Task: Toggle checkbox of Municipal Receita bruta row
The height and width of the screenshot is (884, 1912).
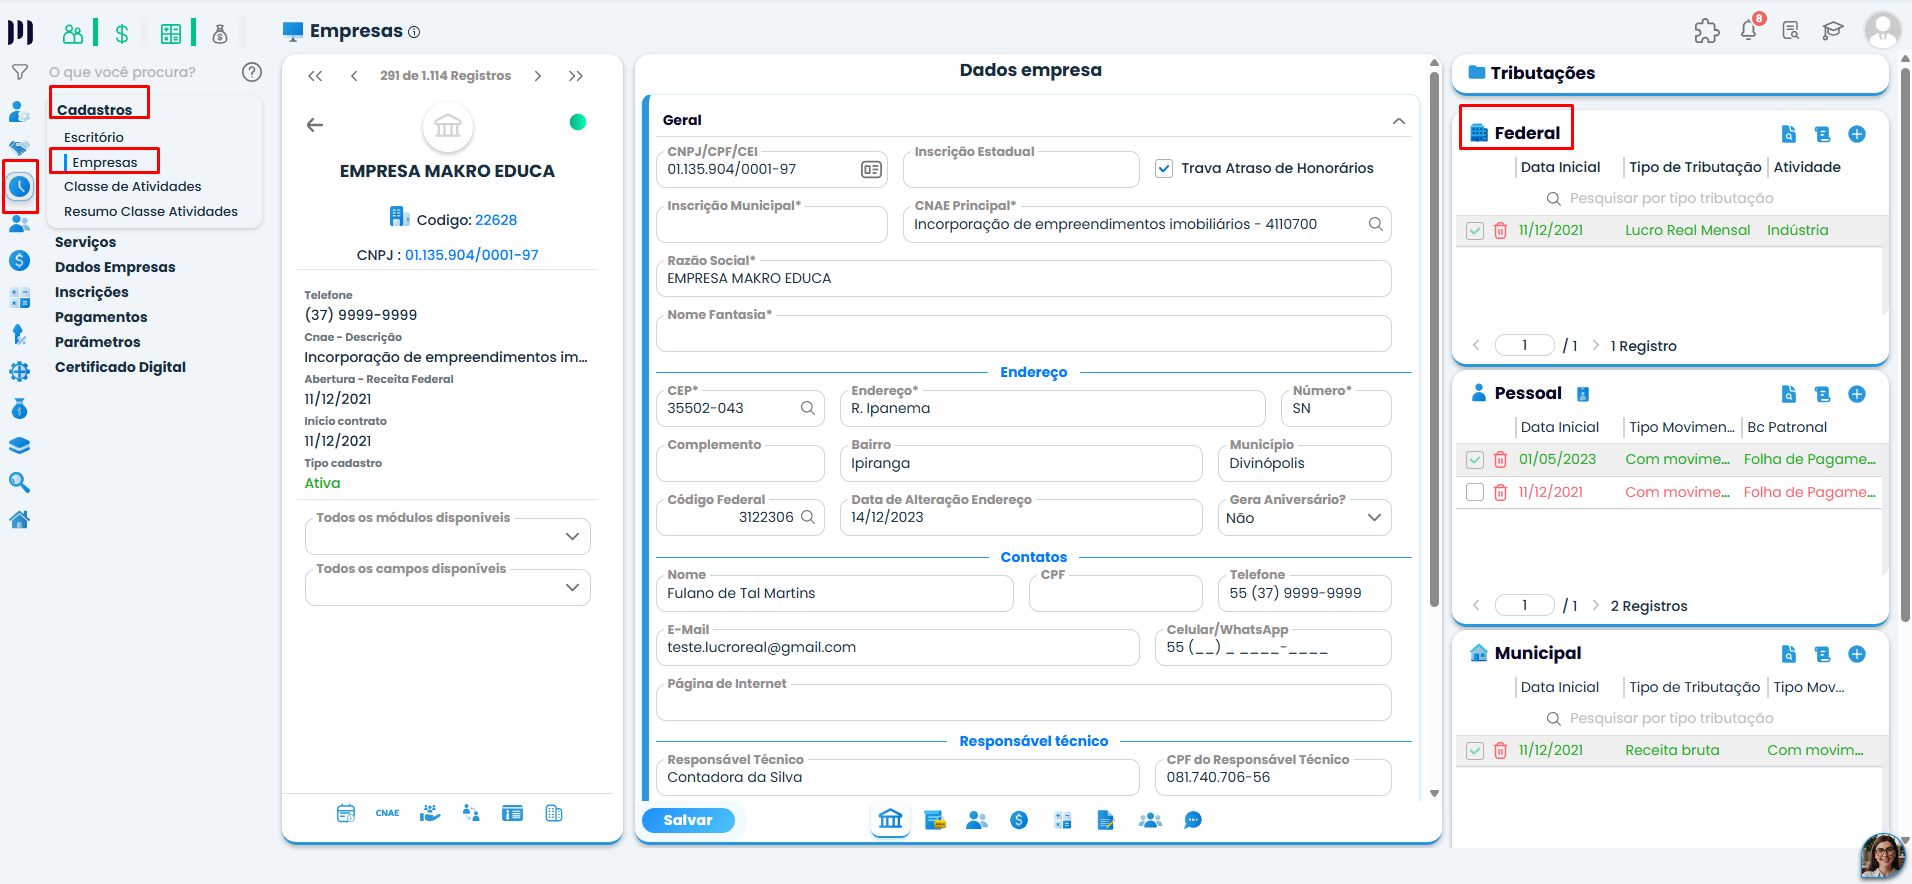Action: pyautogui.click(x=1475, y=750)
